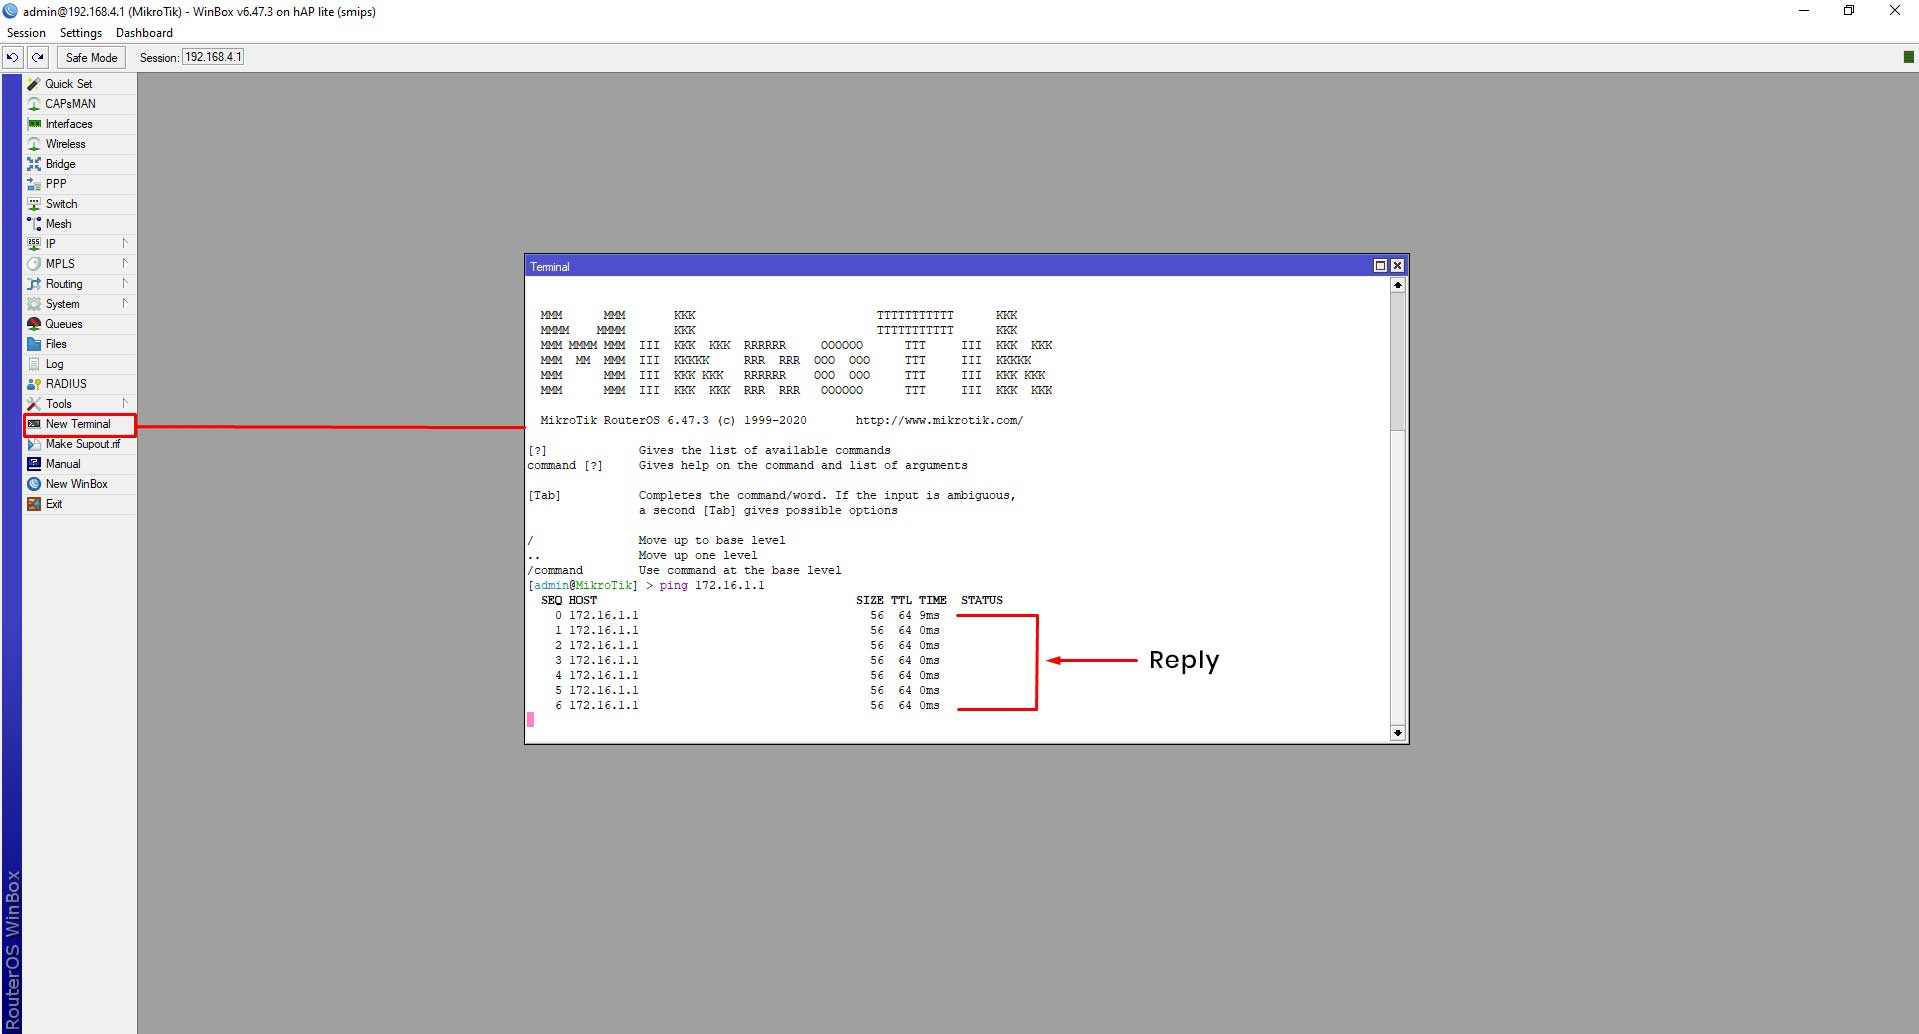Click the terminal input cursor
This screenshot has height=1034, width=1919.
click(x=531, y=719)
